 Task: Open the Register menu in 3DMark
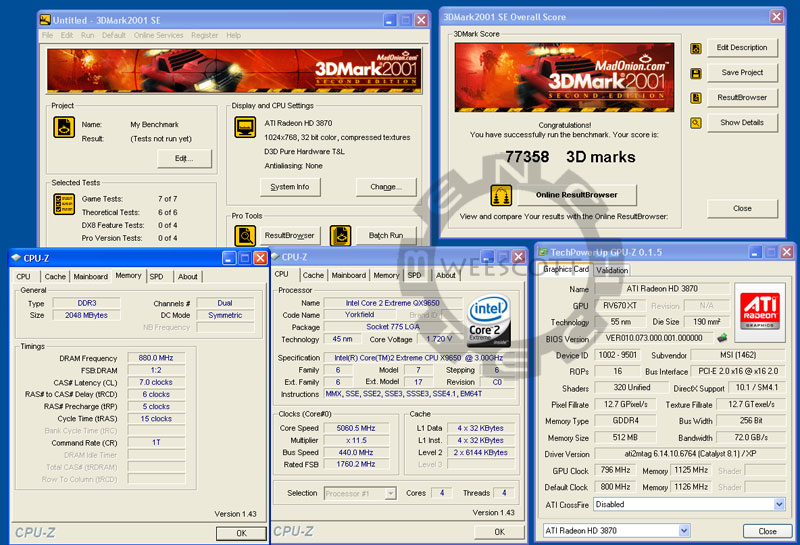point(205,35)
